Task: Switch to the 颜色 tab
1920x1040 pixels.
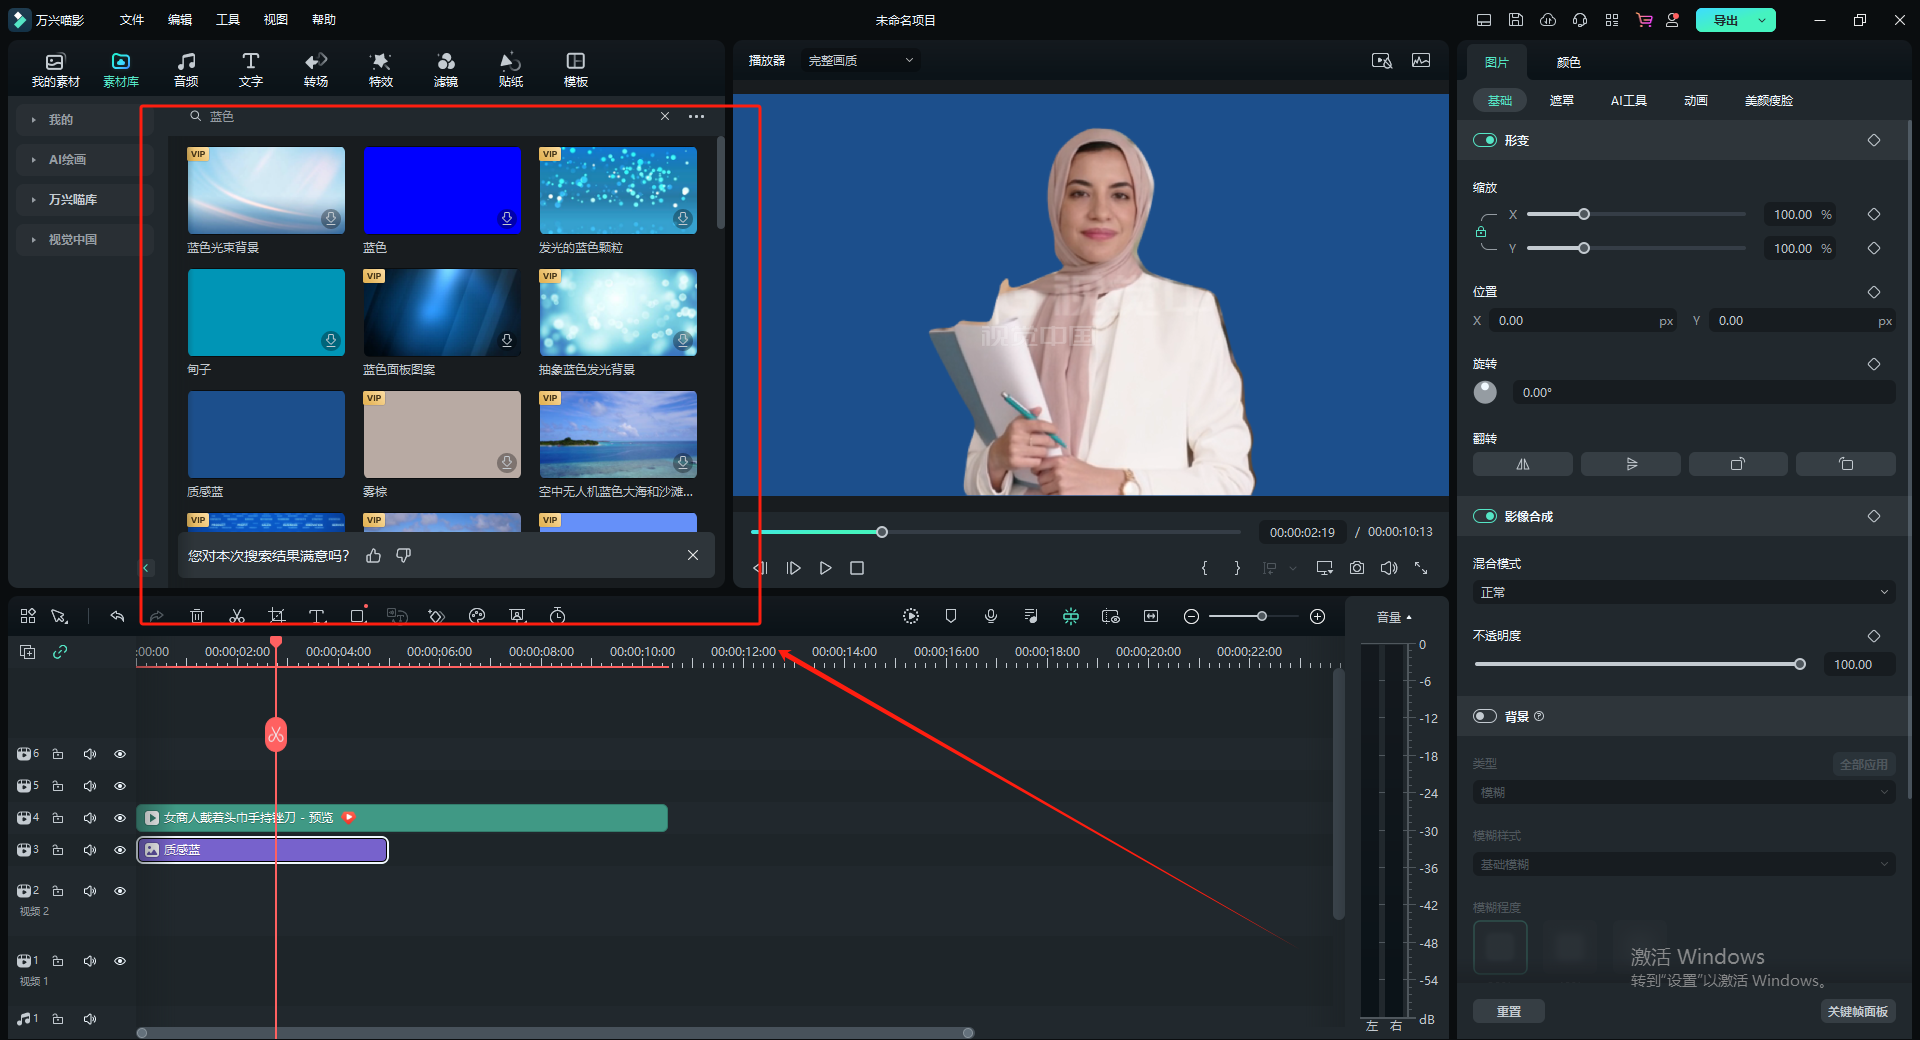Action: click(x=1568, y=62)
